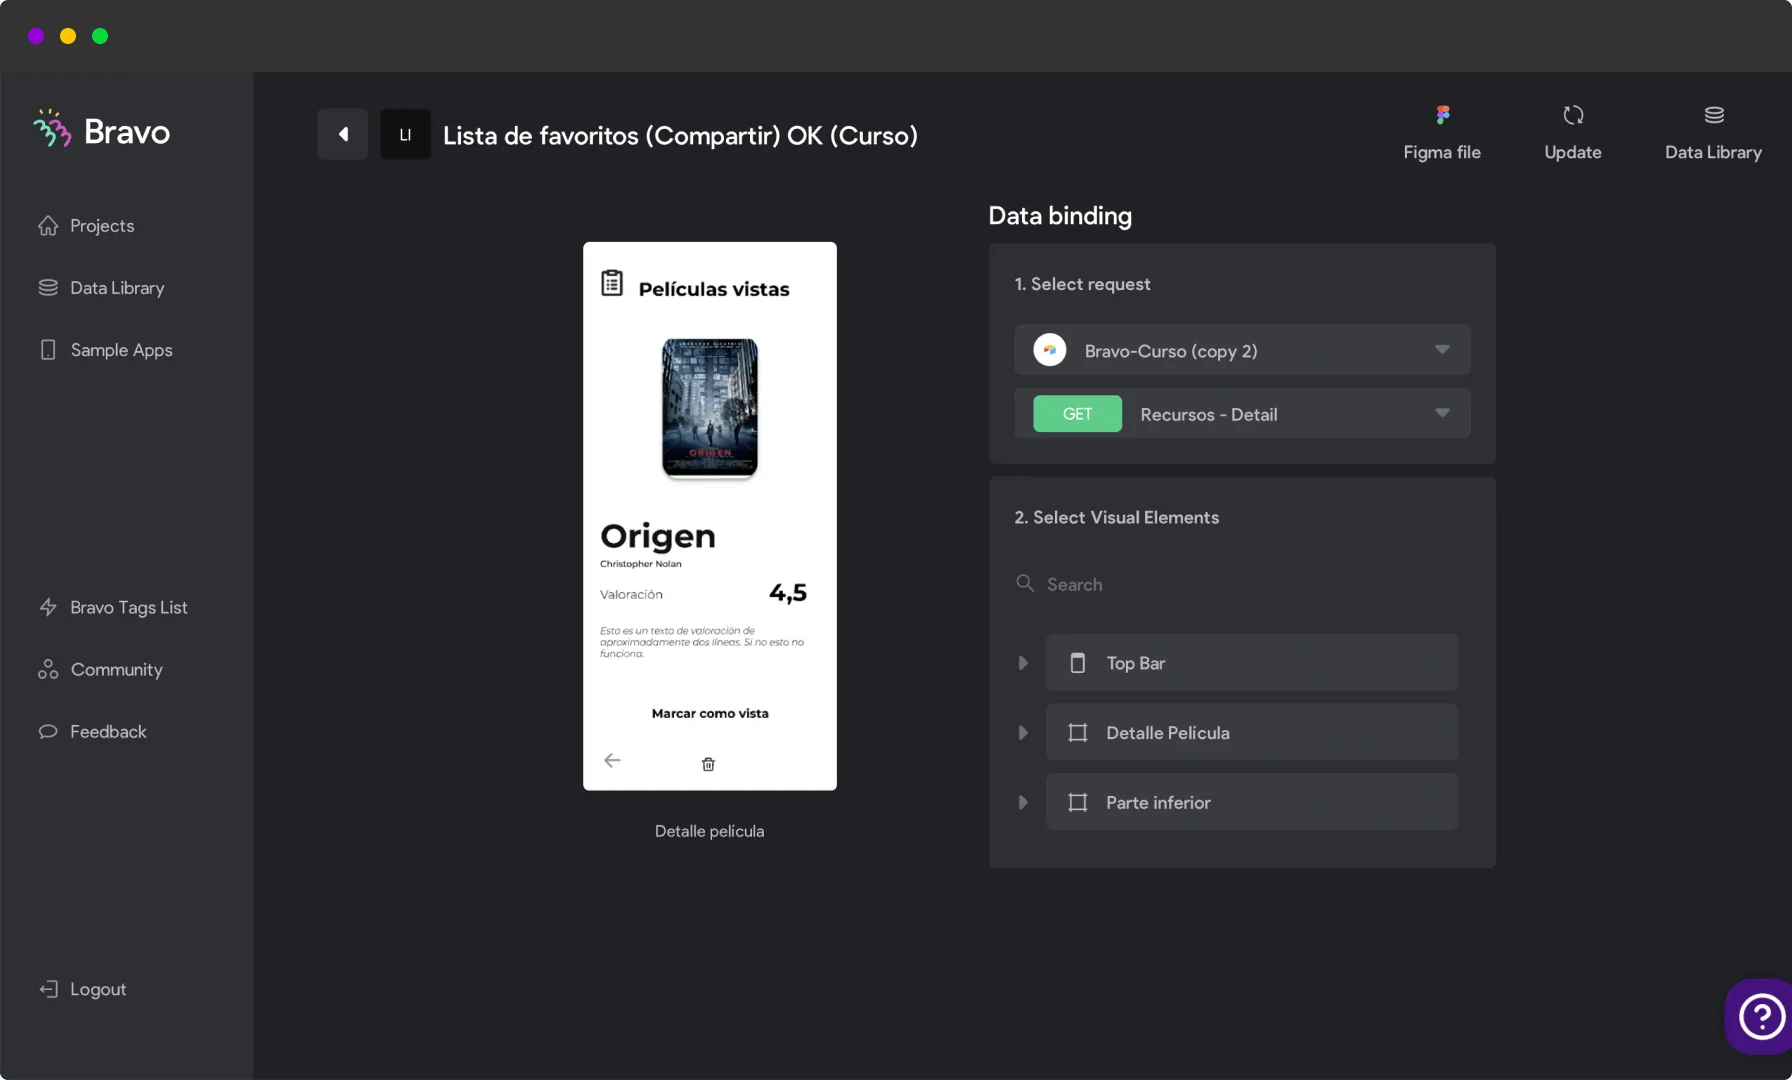The image size is (1792, 1080).
Task: Select the Origen movie poster thumbnail
Action: (x=710, y=408)
